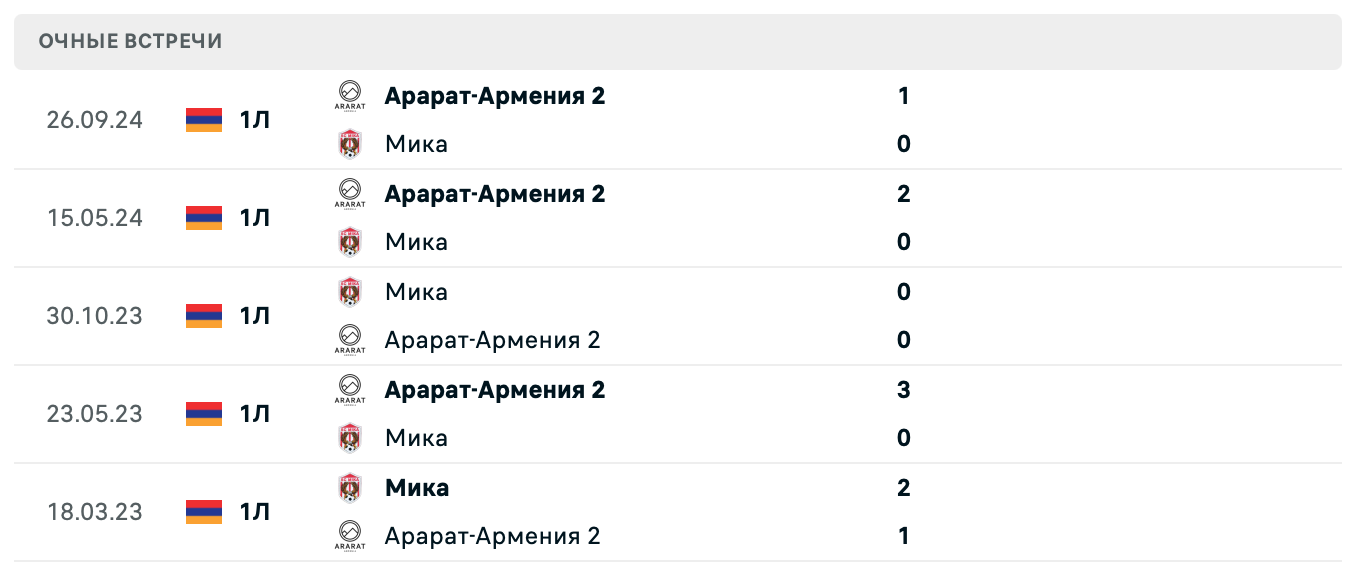Click the score 2 next to Mika on 18.03.23
Screen dimensions: 1354x578
coord(903,487)
